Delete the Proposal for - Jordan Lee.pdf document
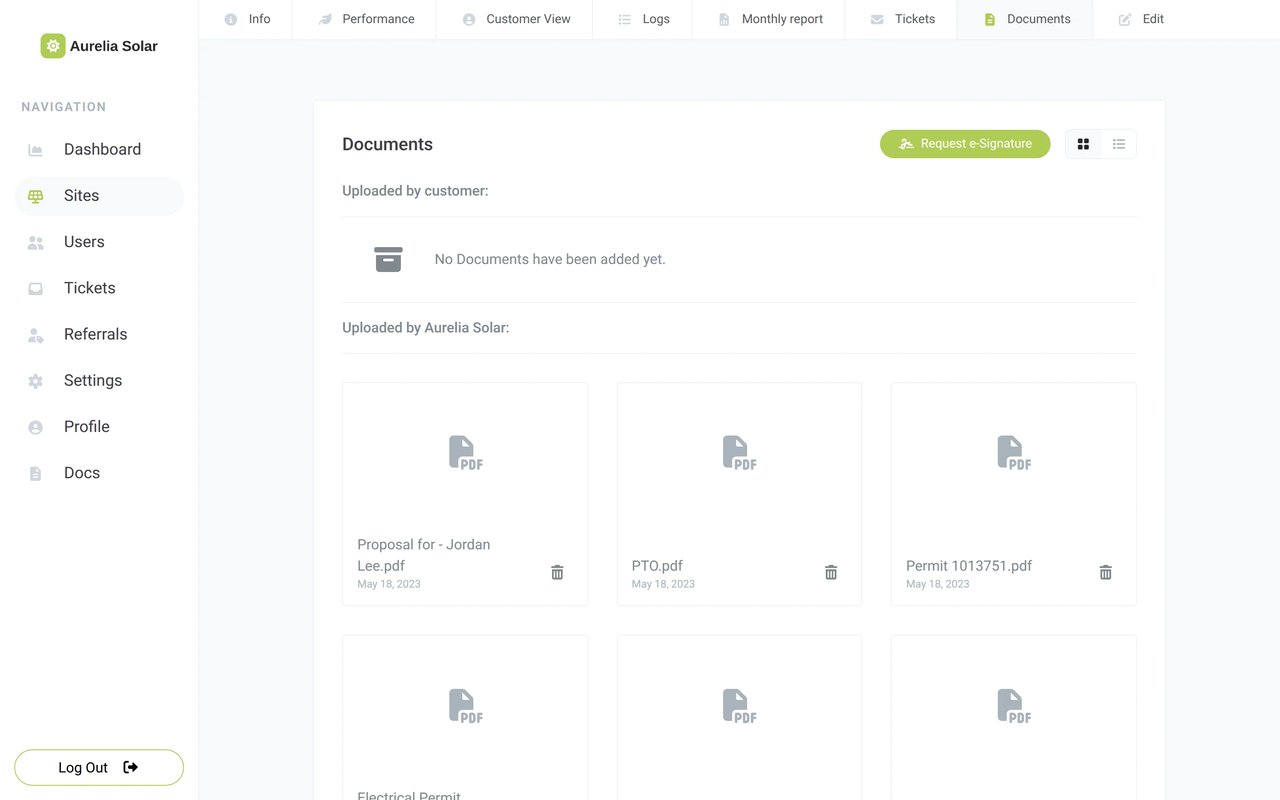The image size is (1280, 800). pos(557,572)
